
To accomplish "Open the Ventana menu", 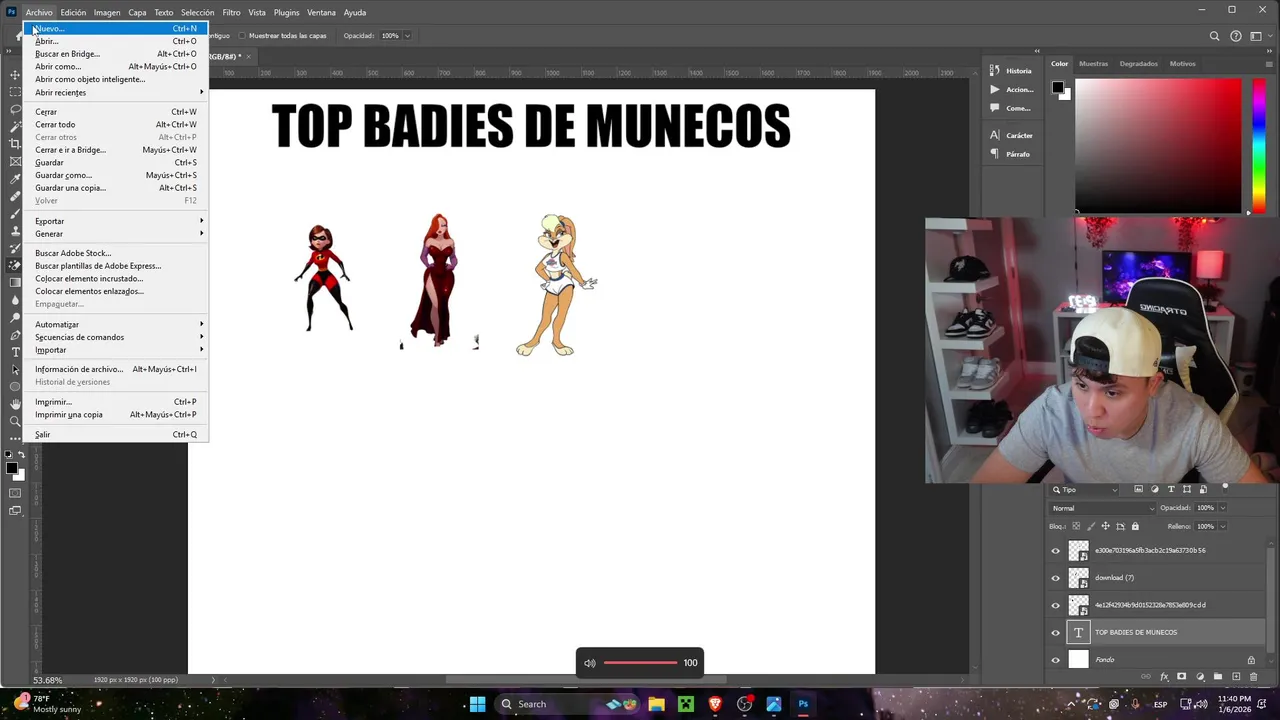I will (321, 12).
